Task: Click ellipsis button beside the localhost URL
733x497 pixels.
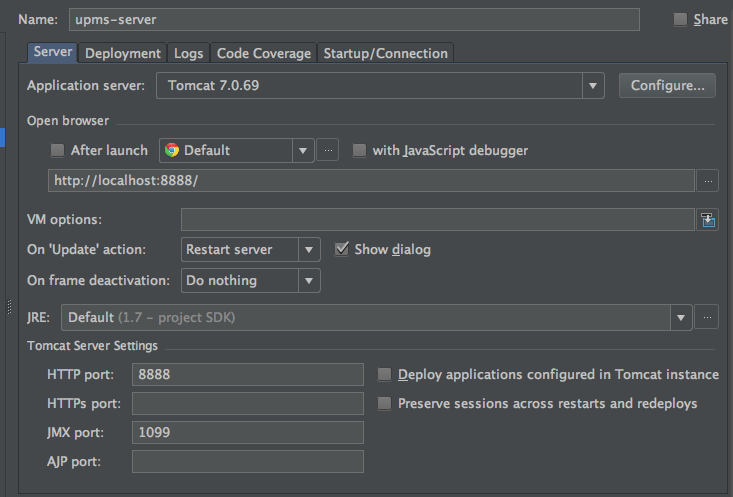Action: click(707, 181)
